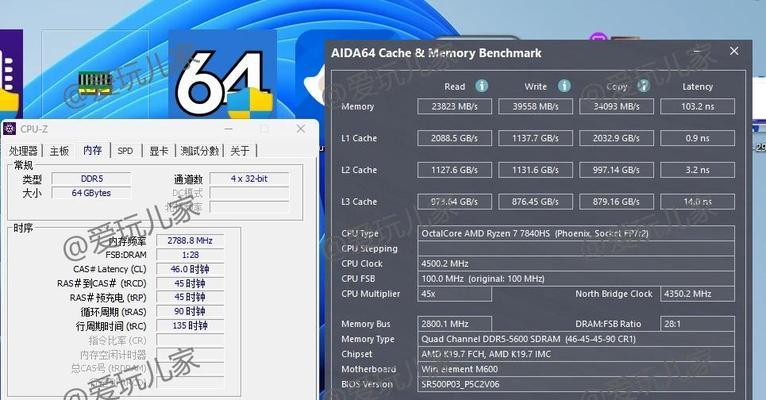Click the Memory Copy value 34093 MB/s
Viewport: 766px width, 400px height.
(617, 106)
